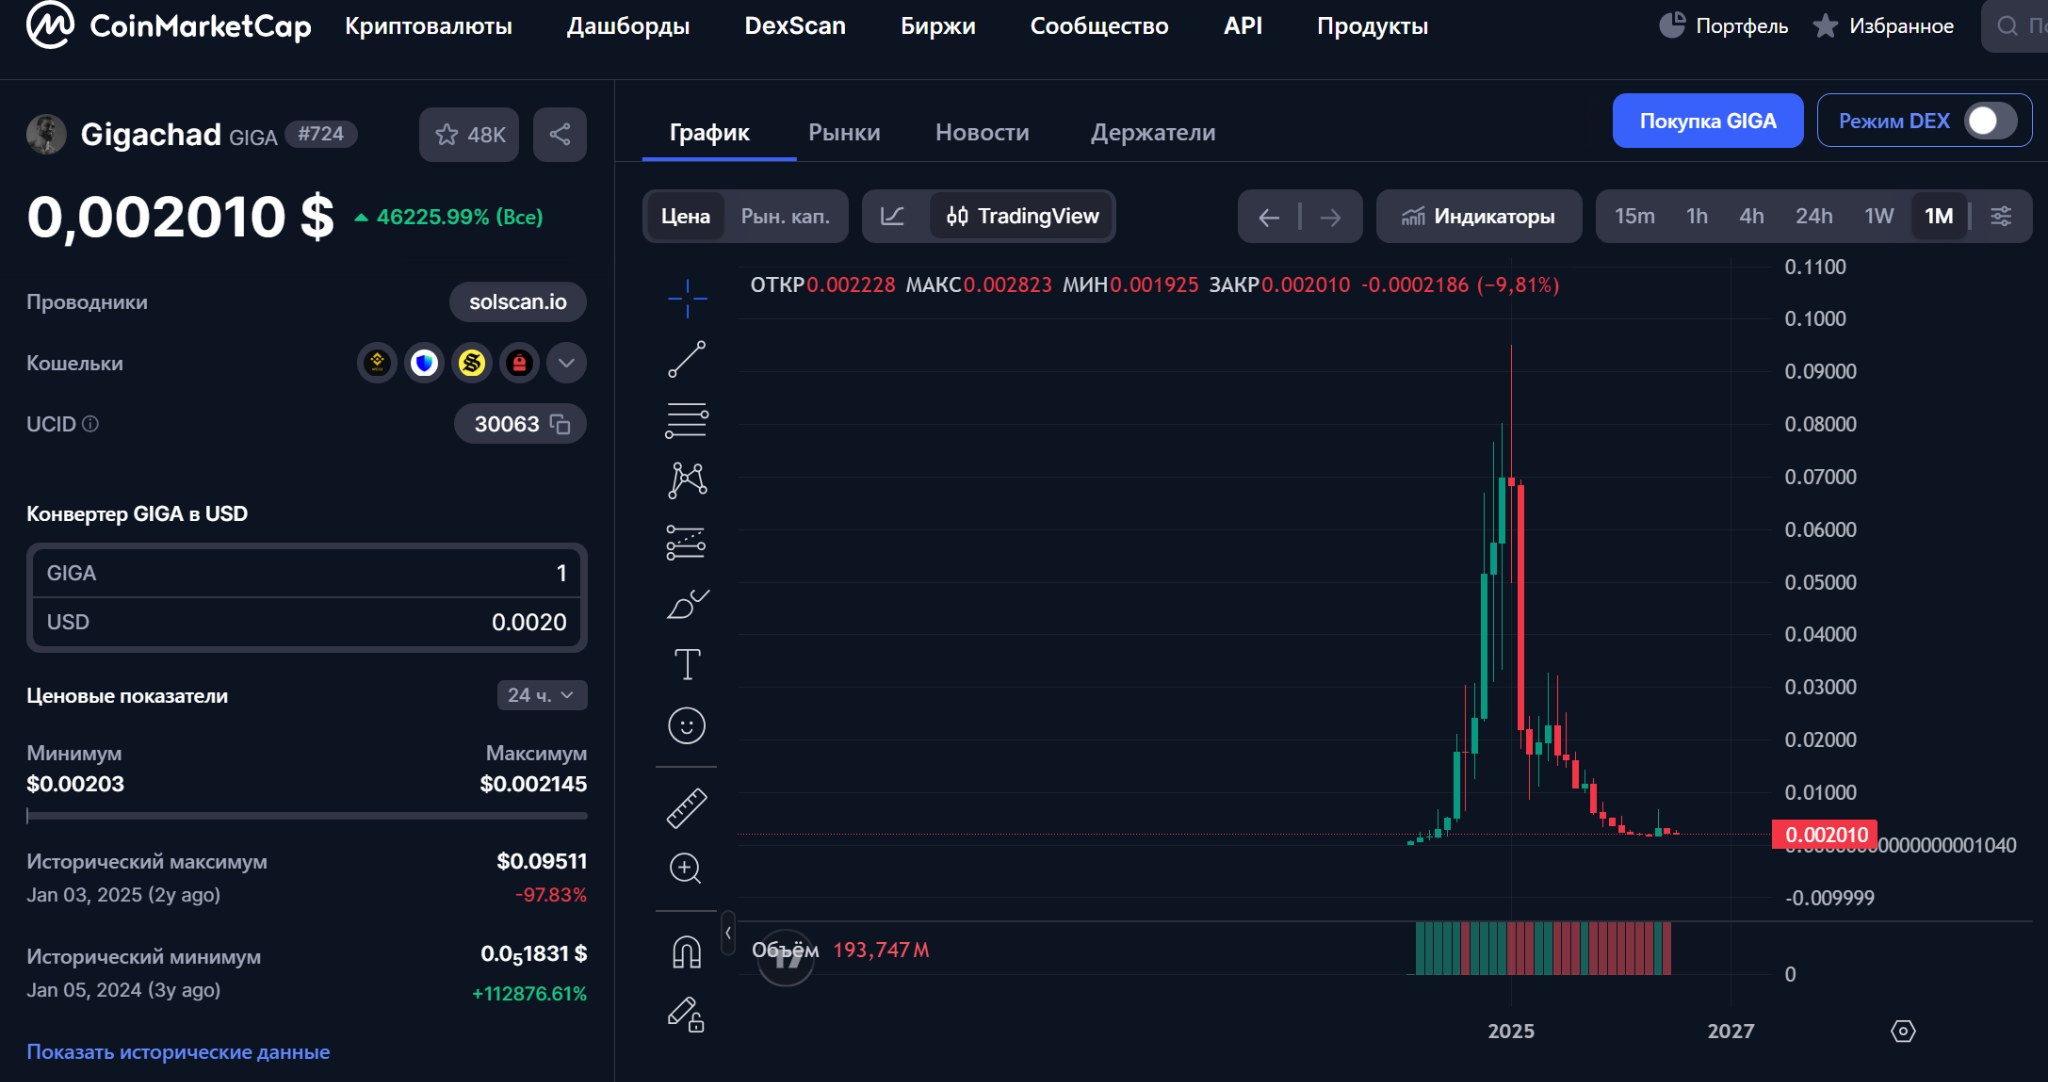Select the Fibonacci retracement tool
Screen dimensions: 2048x1082
pos(687,420)
